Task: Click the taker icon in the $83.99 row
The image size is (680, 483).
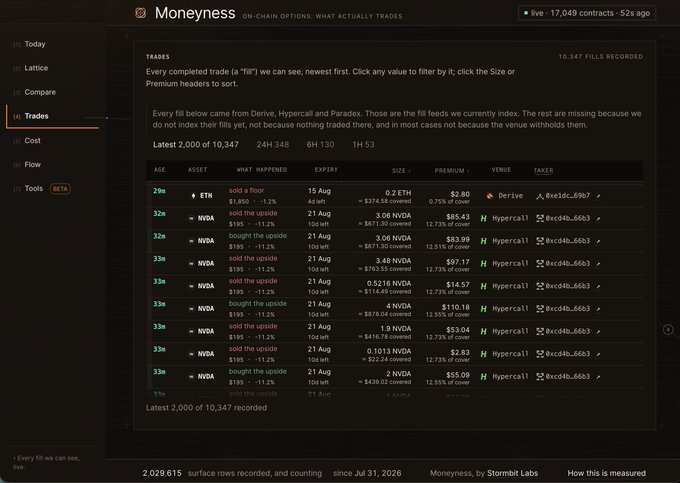Action: point(540,241)
